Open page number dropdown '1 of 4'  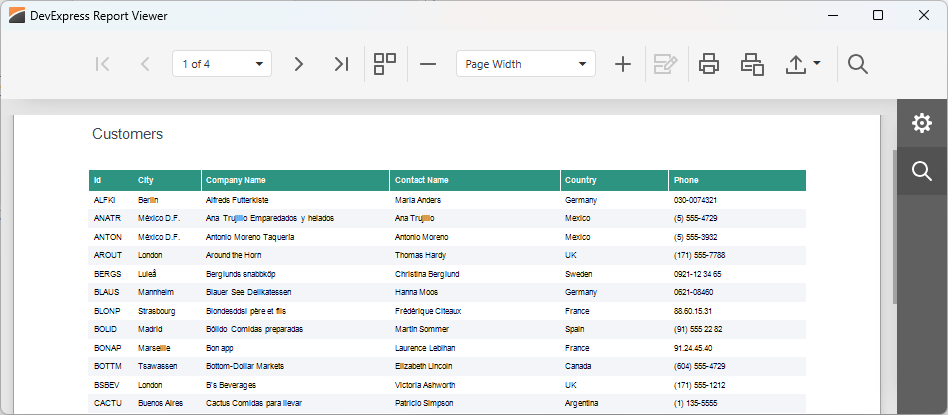tap(222, 64)
